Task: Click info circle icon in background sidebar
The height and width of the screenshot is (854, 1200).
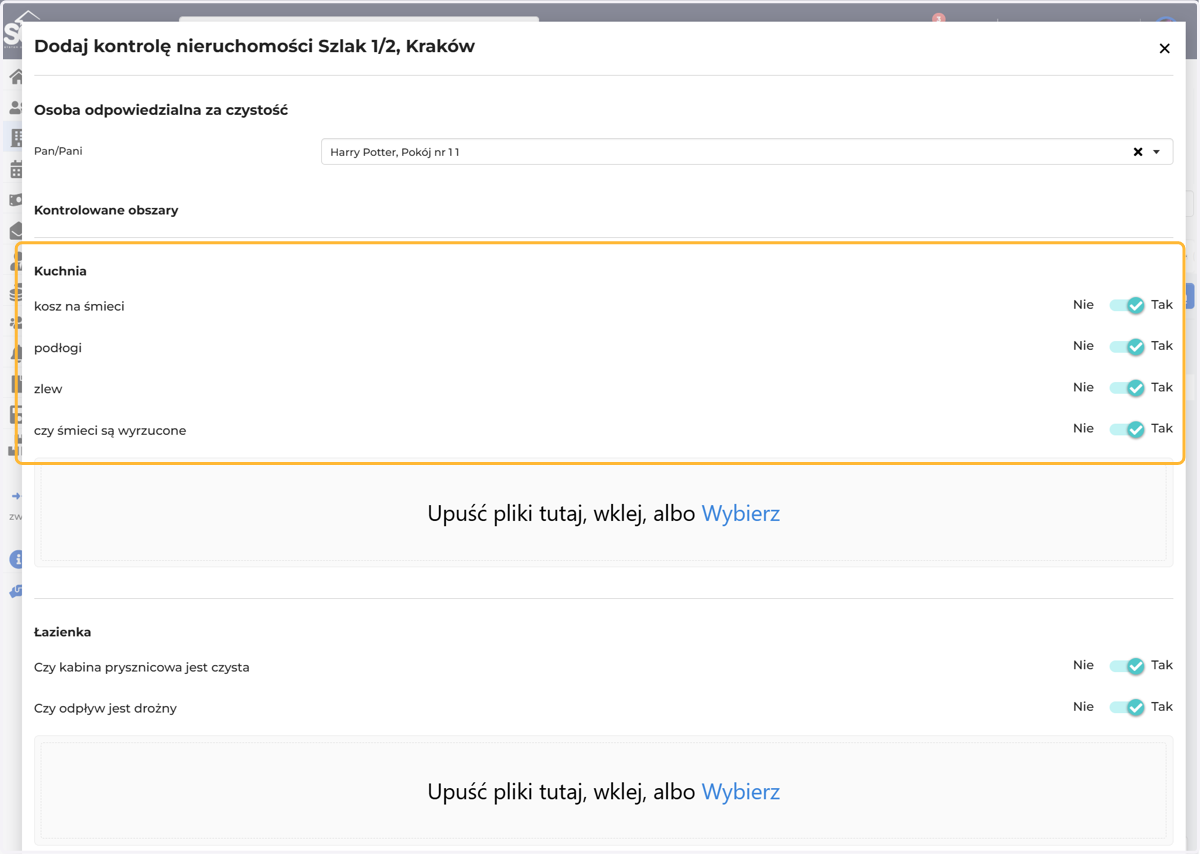Action: click(16, 559)
